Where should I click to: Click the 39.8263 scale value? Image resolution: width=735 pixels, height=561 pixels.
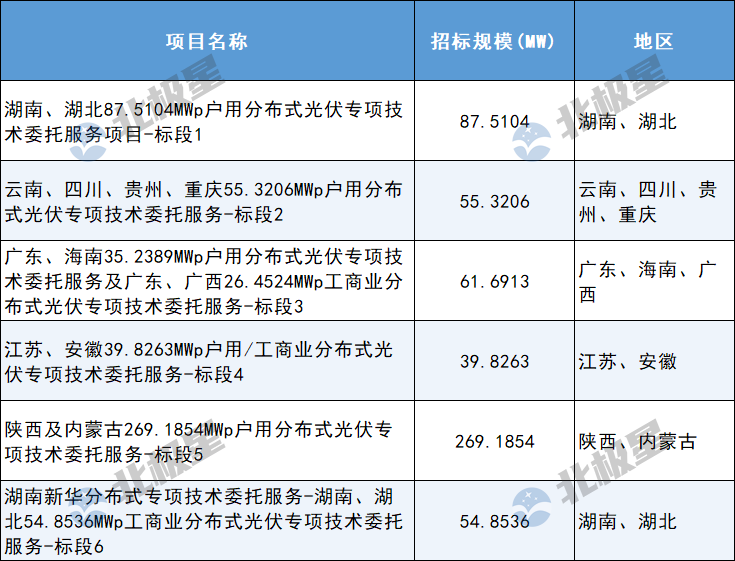pyautogui.click(x=494, y=362)
